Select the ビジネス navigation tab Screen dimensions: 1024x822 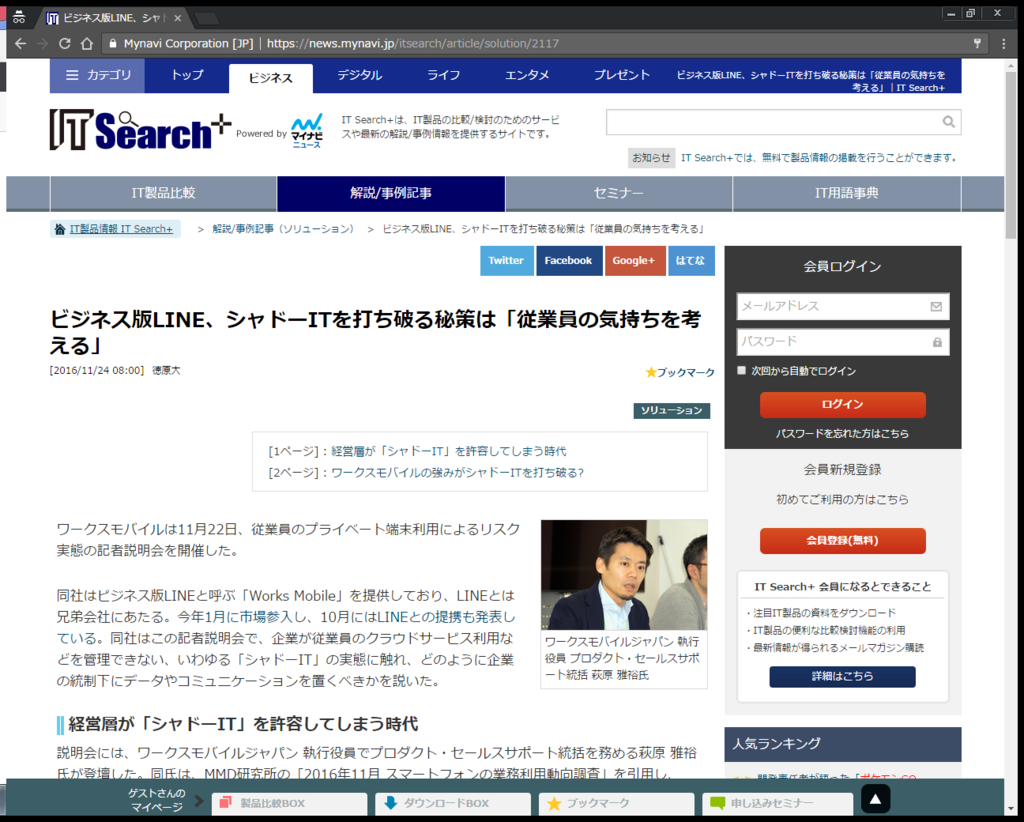270,78
